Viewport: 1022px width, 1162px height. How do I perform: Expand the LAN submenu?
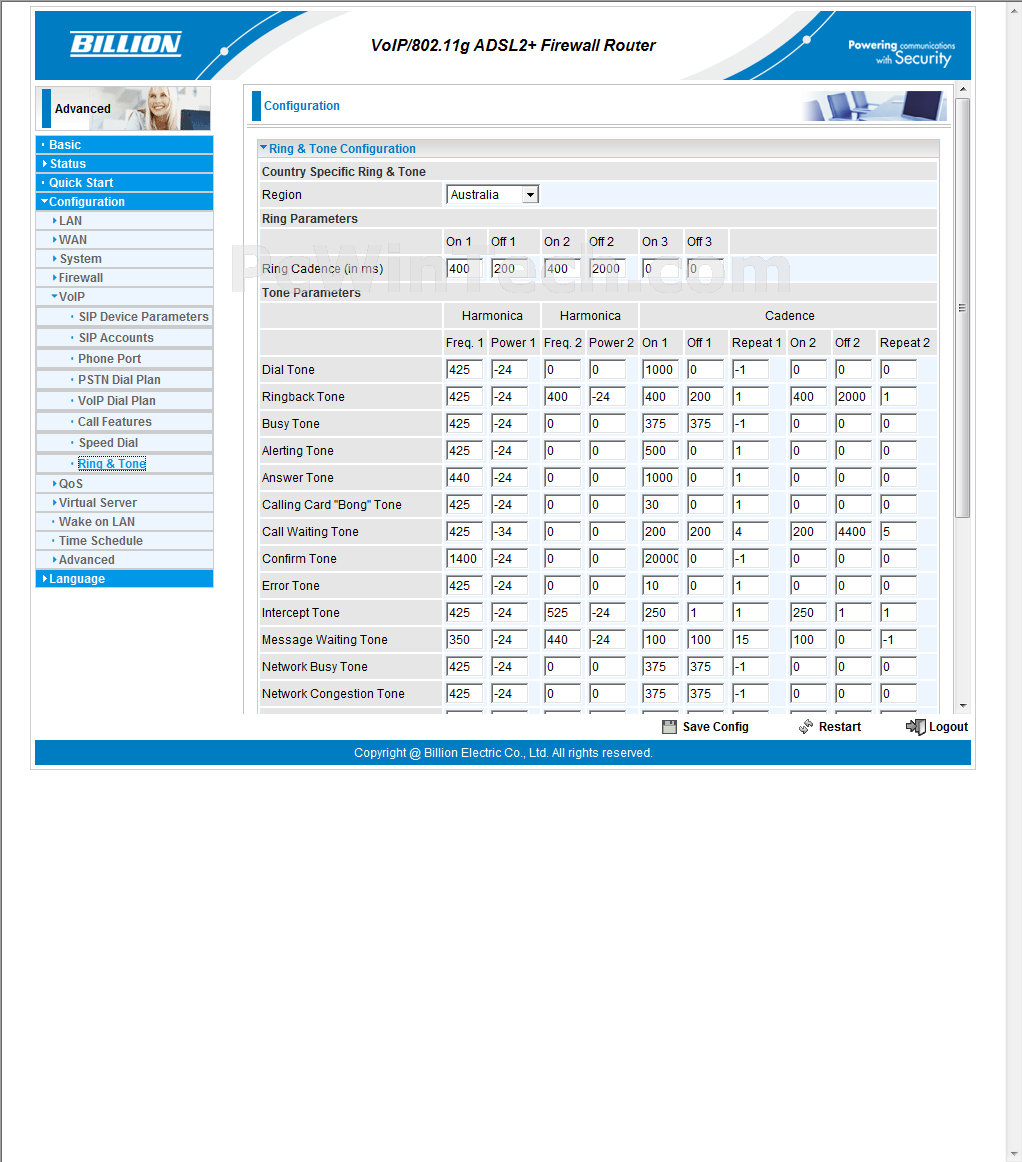[55, 221]
